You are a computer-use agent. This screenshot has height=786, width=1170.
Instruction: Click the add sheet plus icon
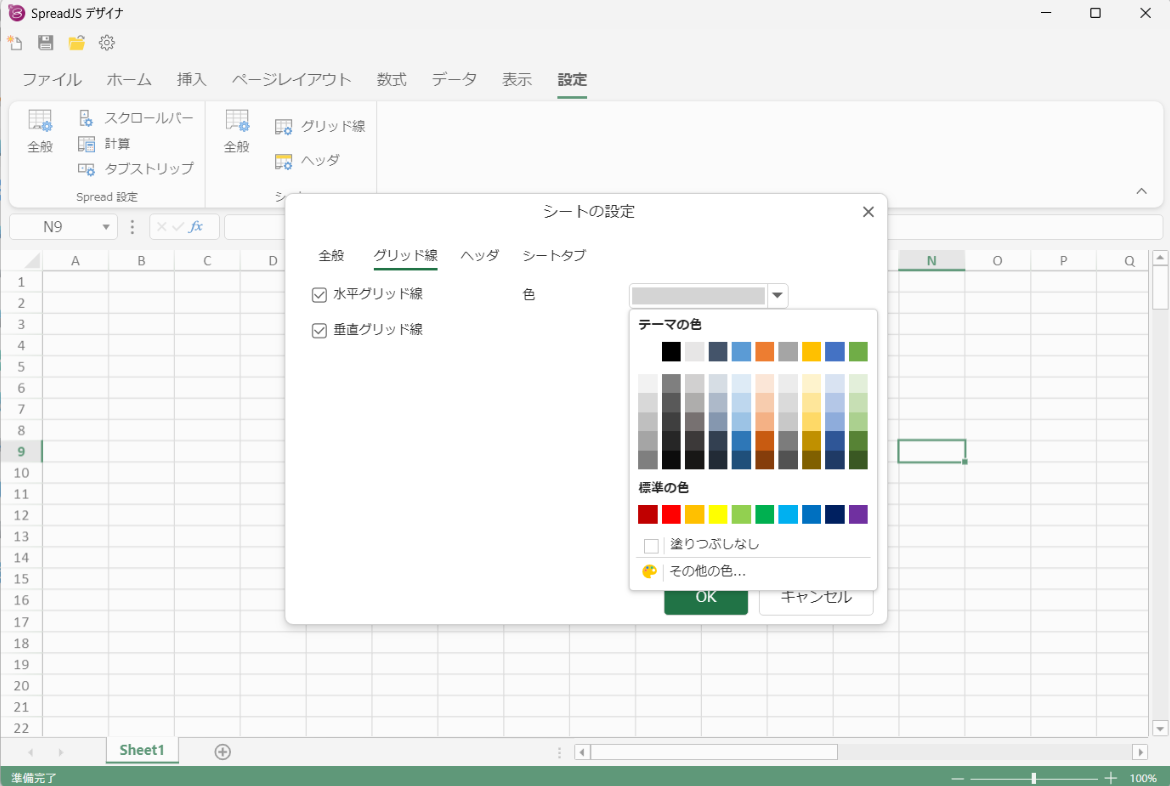click(x=222, y=752)
